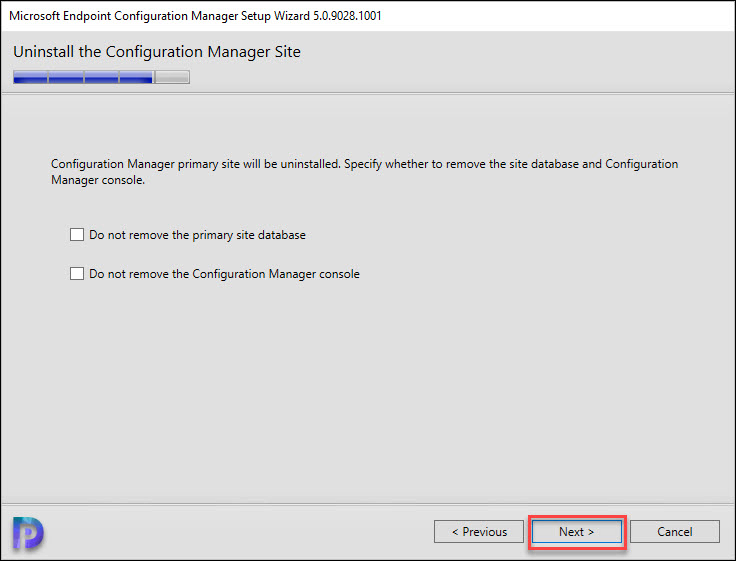Image resolution: width=736 pixels, height=561 pixels.
Task: Click the third filled progress bar segment
Action: pyautogui.click(x=101, y=77)
